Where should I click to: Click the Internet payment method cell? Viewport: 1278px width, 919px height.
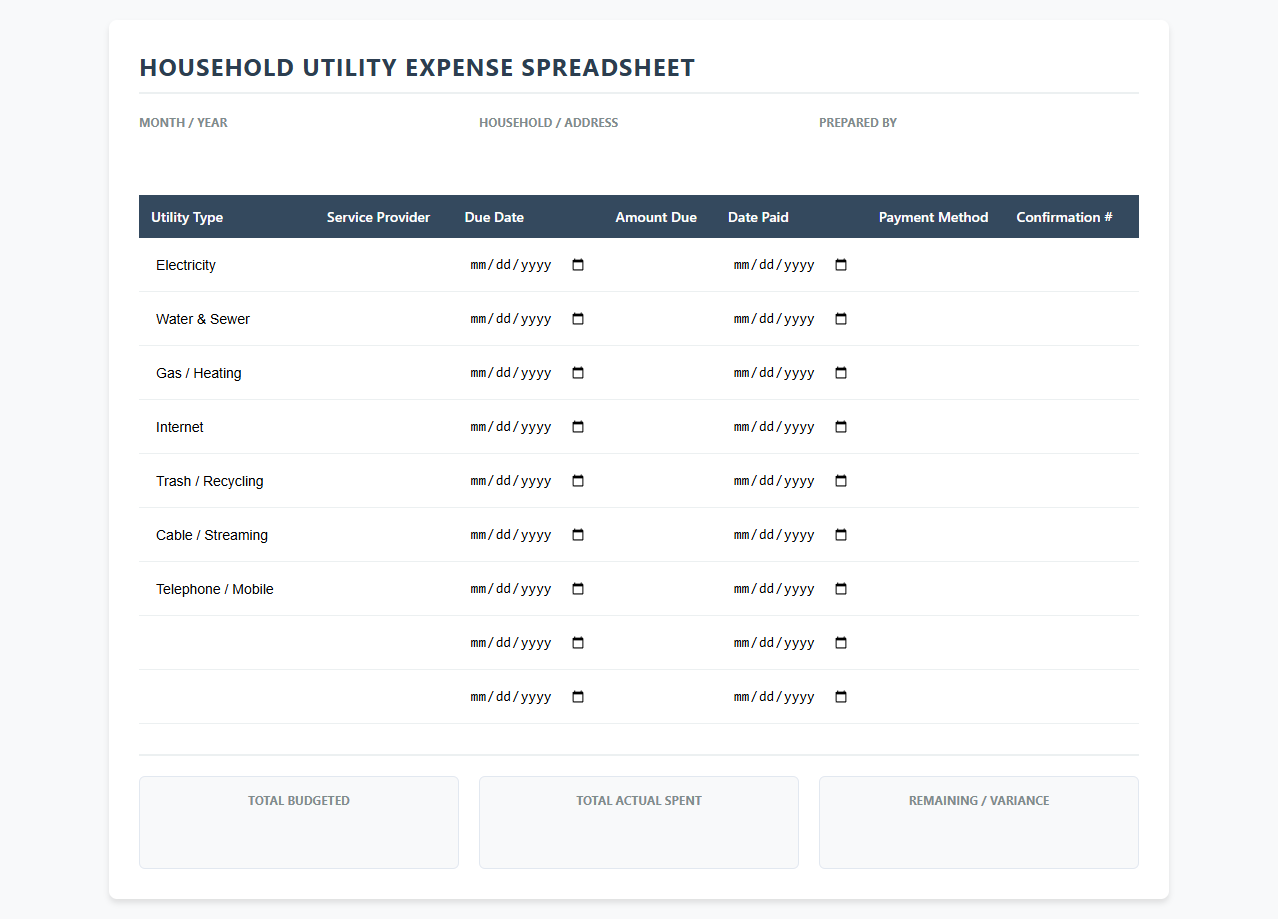click(x=936, y=427)
